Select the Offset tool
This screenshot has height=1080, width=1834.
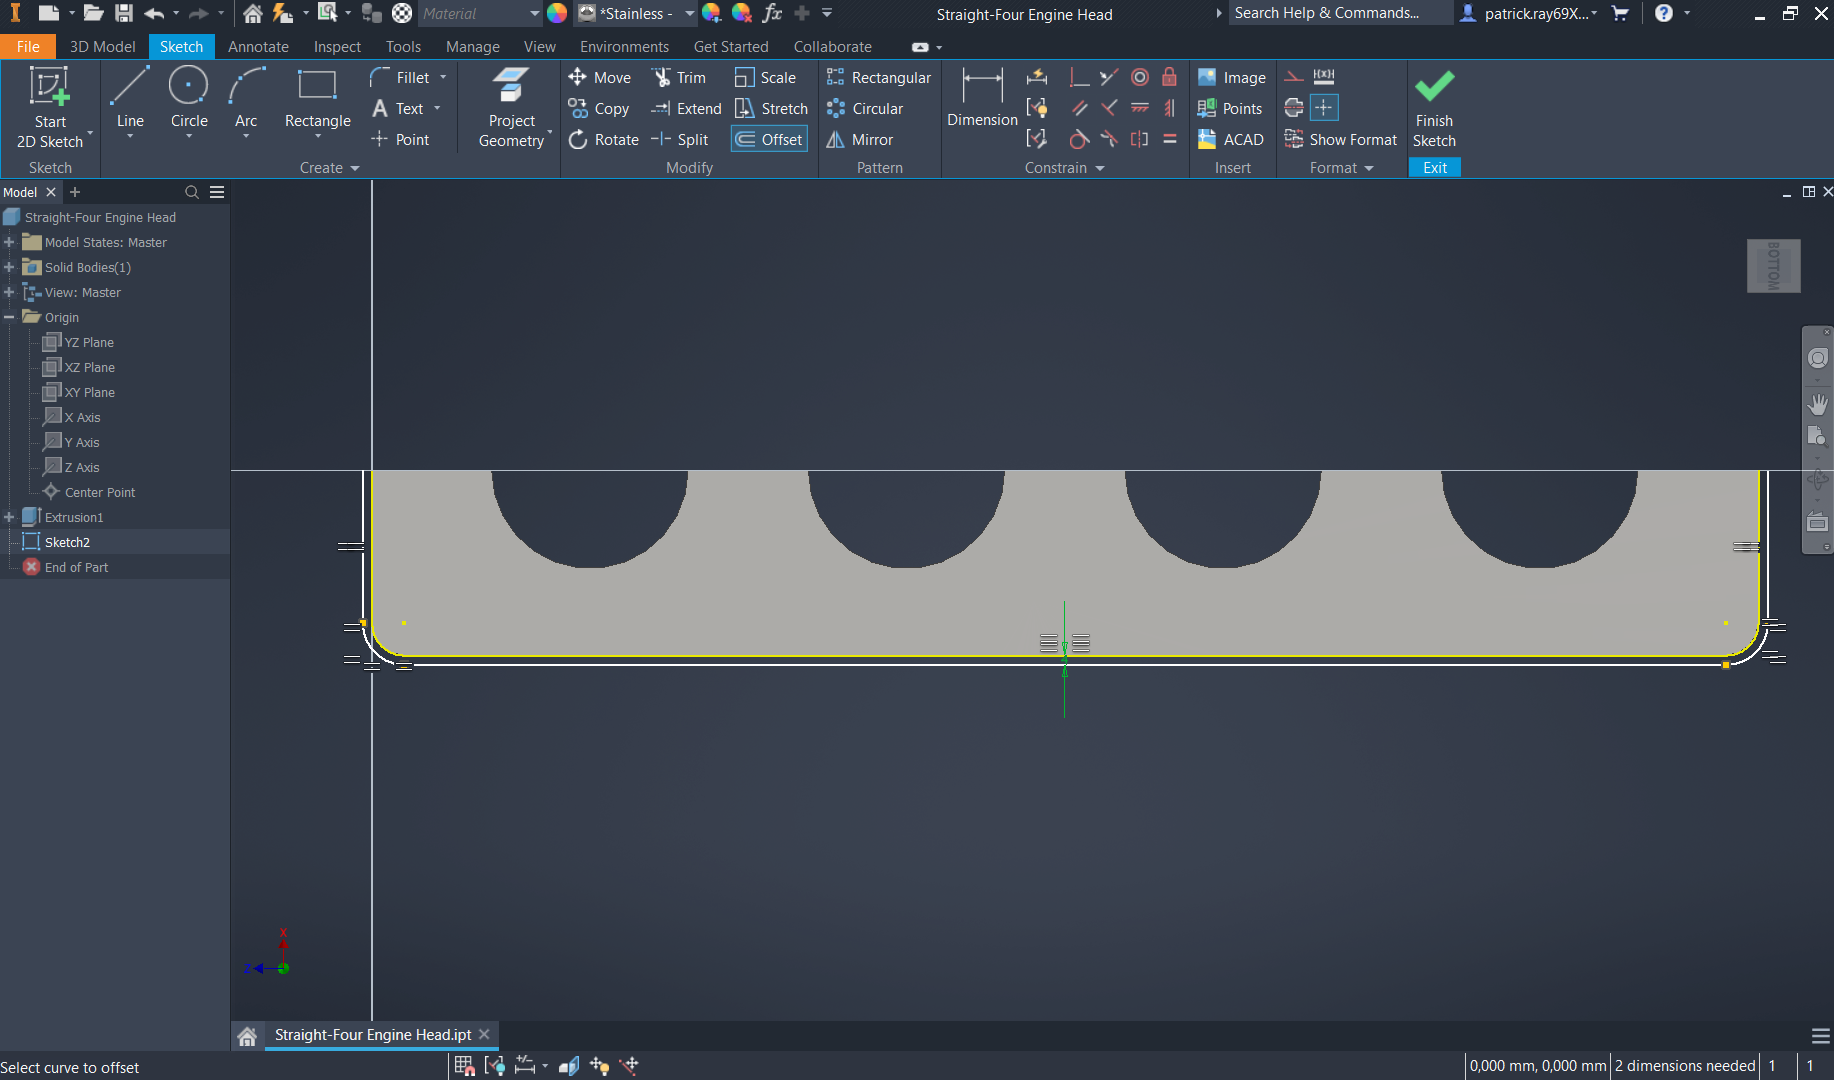click(x=769, y=139)
